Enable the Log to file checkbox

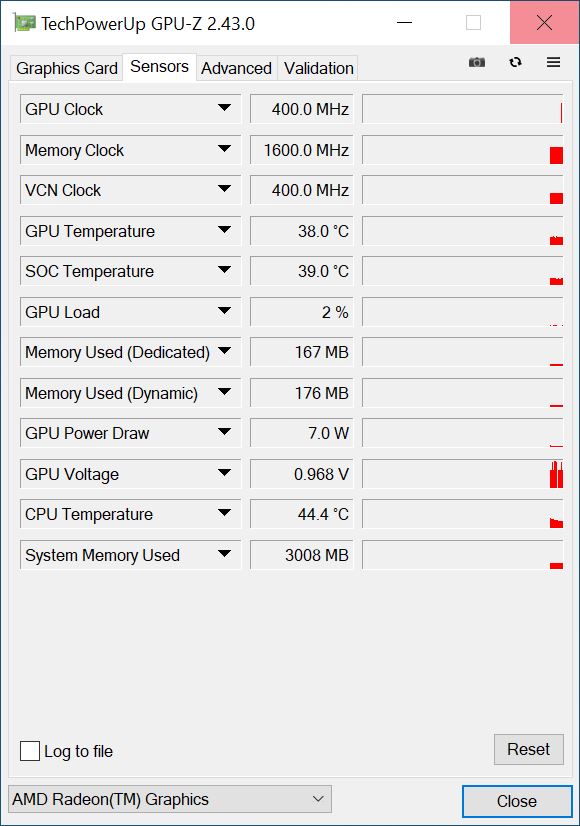[x=30, y=751]
